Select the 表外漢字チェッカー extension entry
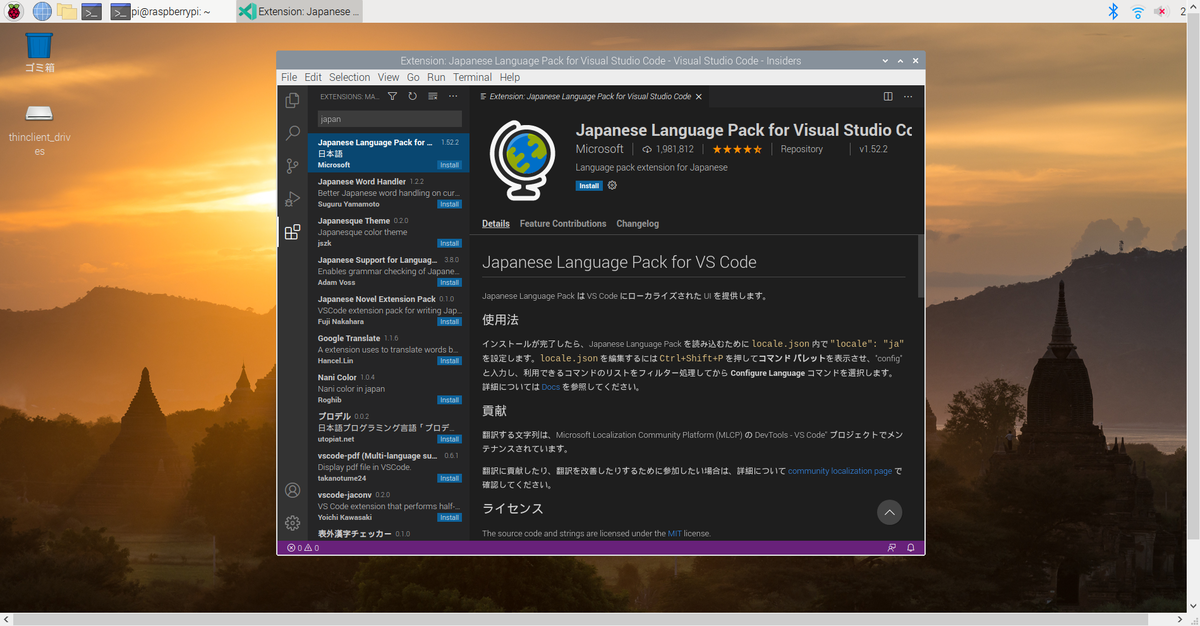Screen dimensions: 1200x626 [x=389, y=535]
